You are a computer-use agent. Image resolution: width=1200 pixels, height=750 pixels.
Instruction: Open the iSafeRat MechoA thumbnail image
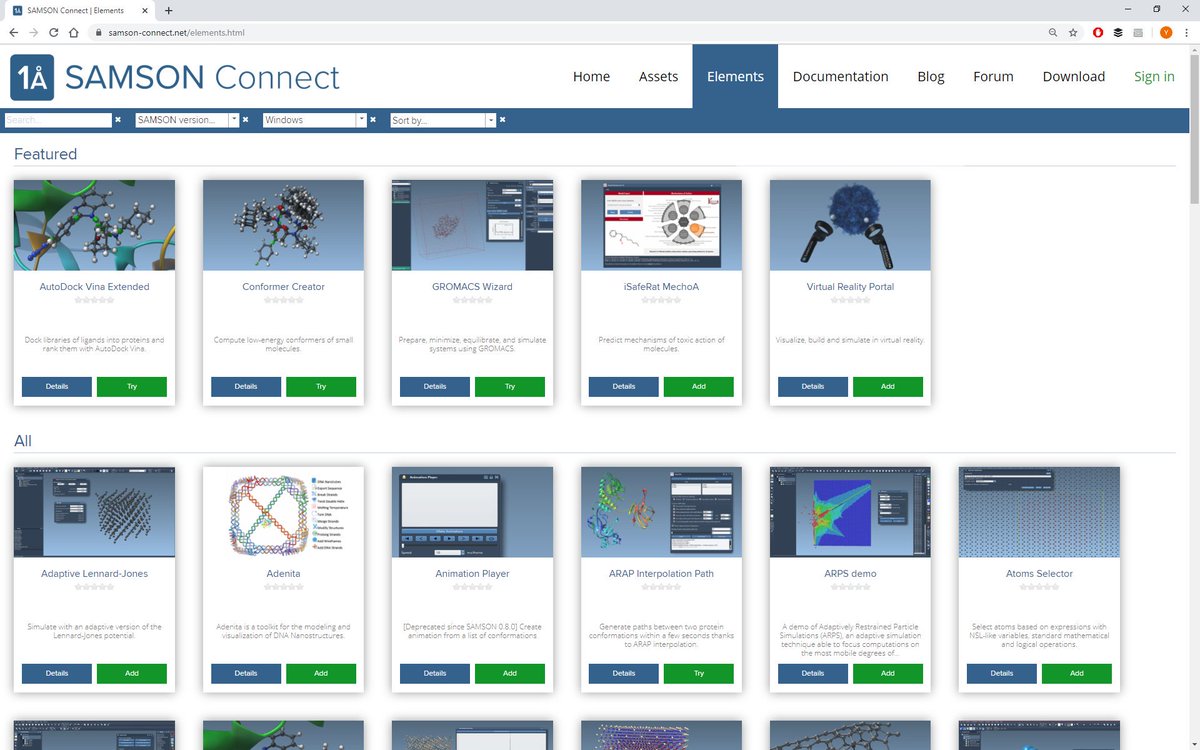click(661, 225)
